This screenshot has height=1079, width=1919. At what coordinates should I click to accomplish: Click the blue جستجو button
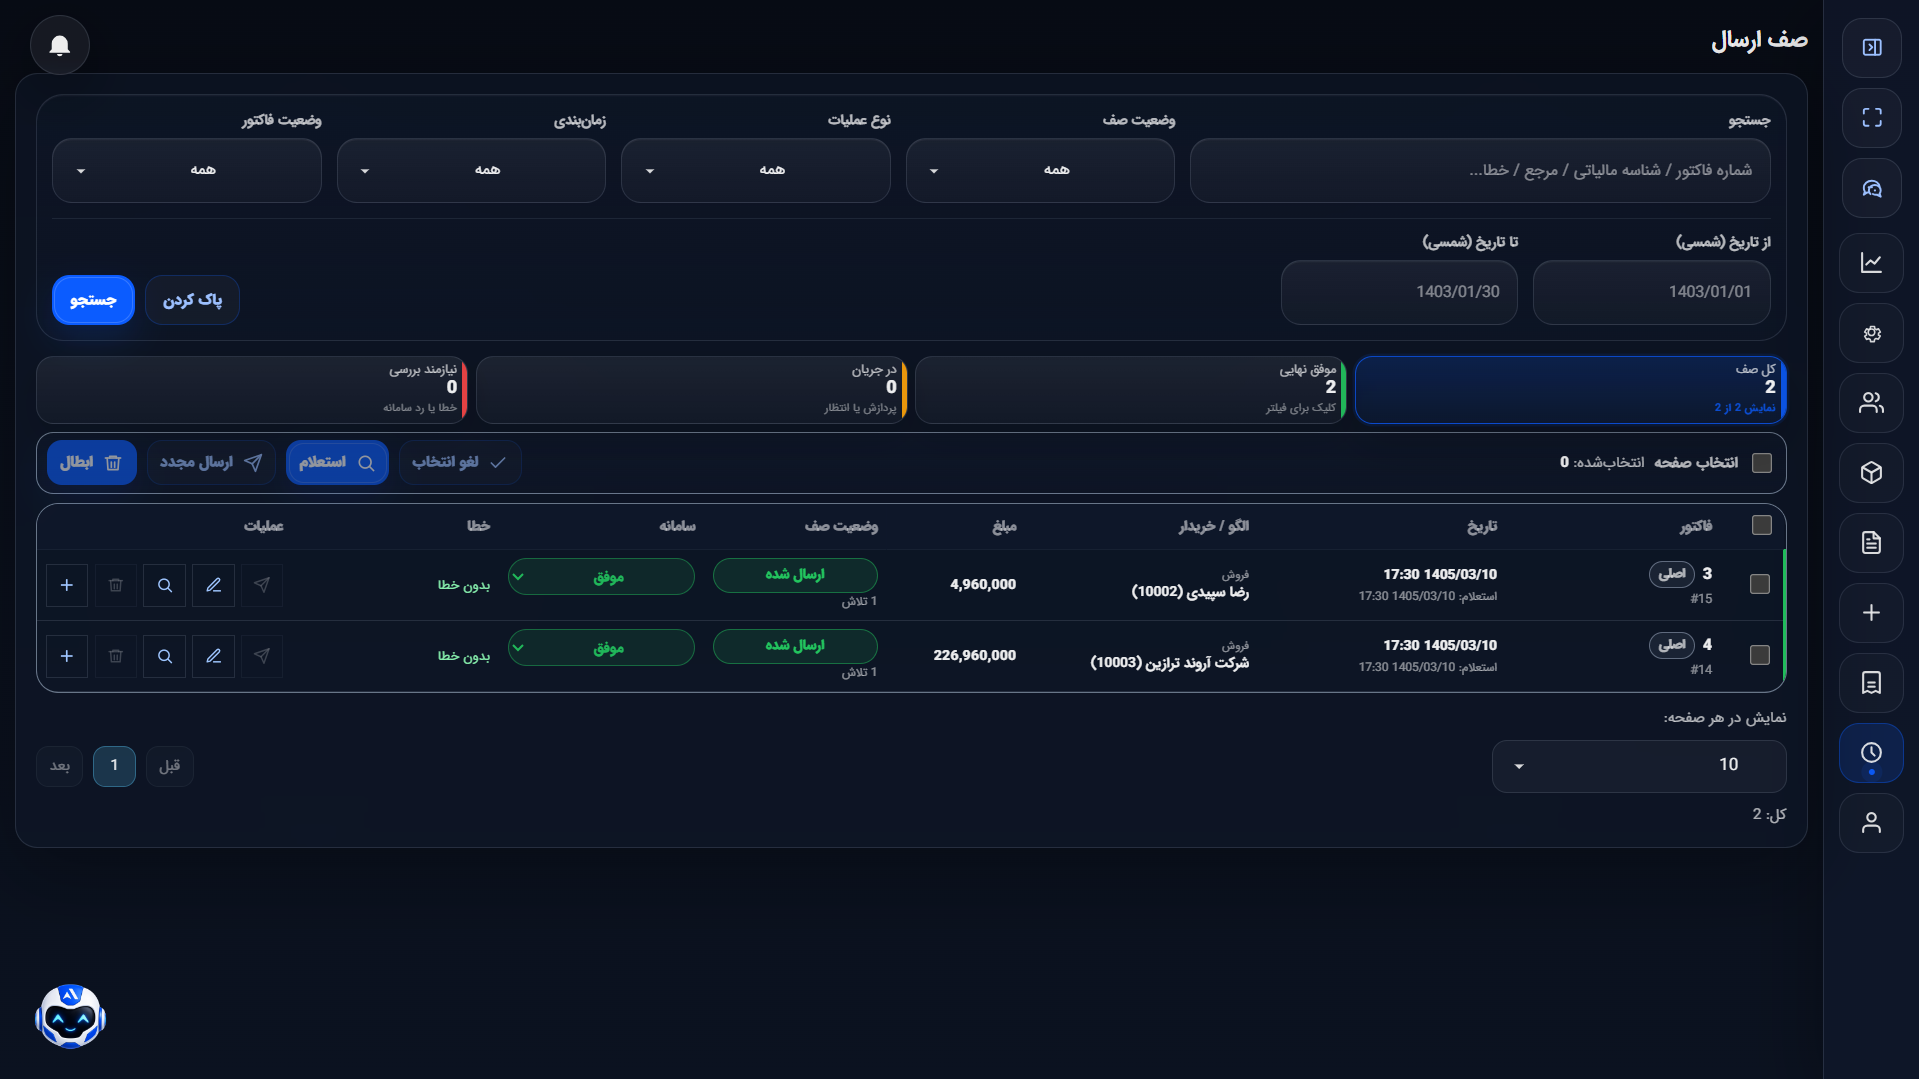[x=93, y=300]
